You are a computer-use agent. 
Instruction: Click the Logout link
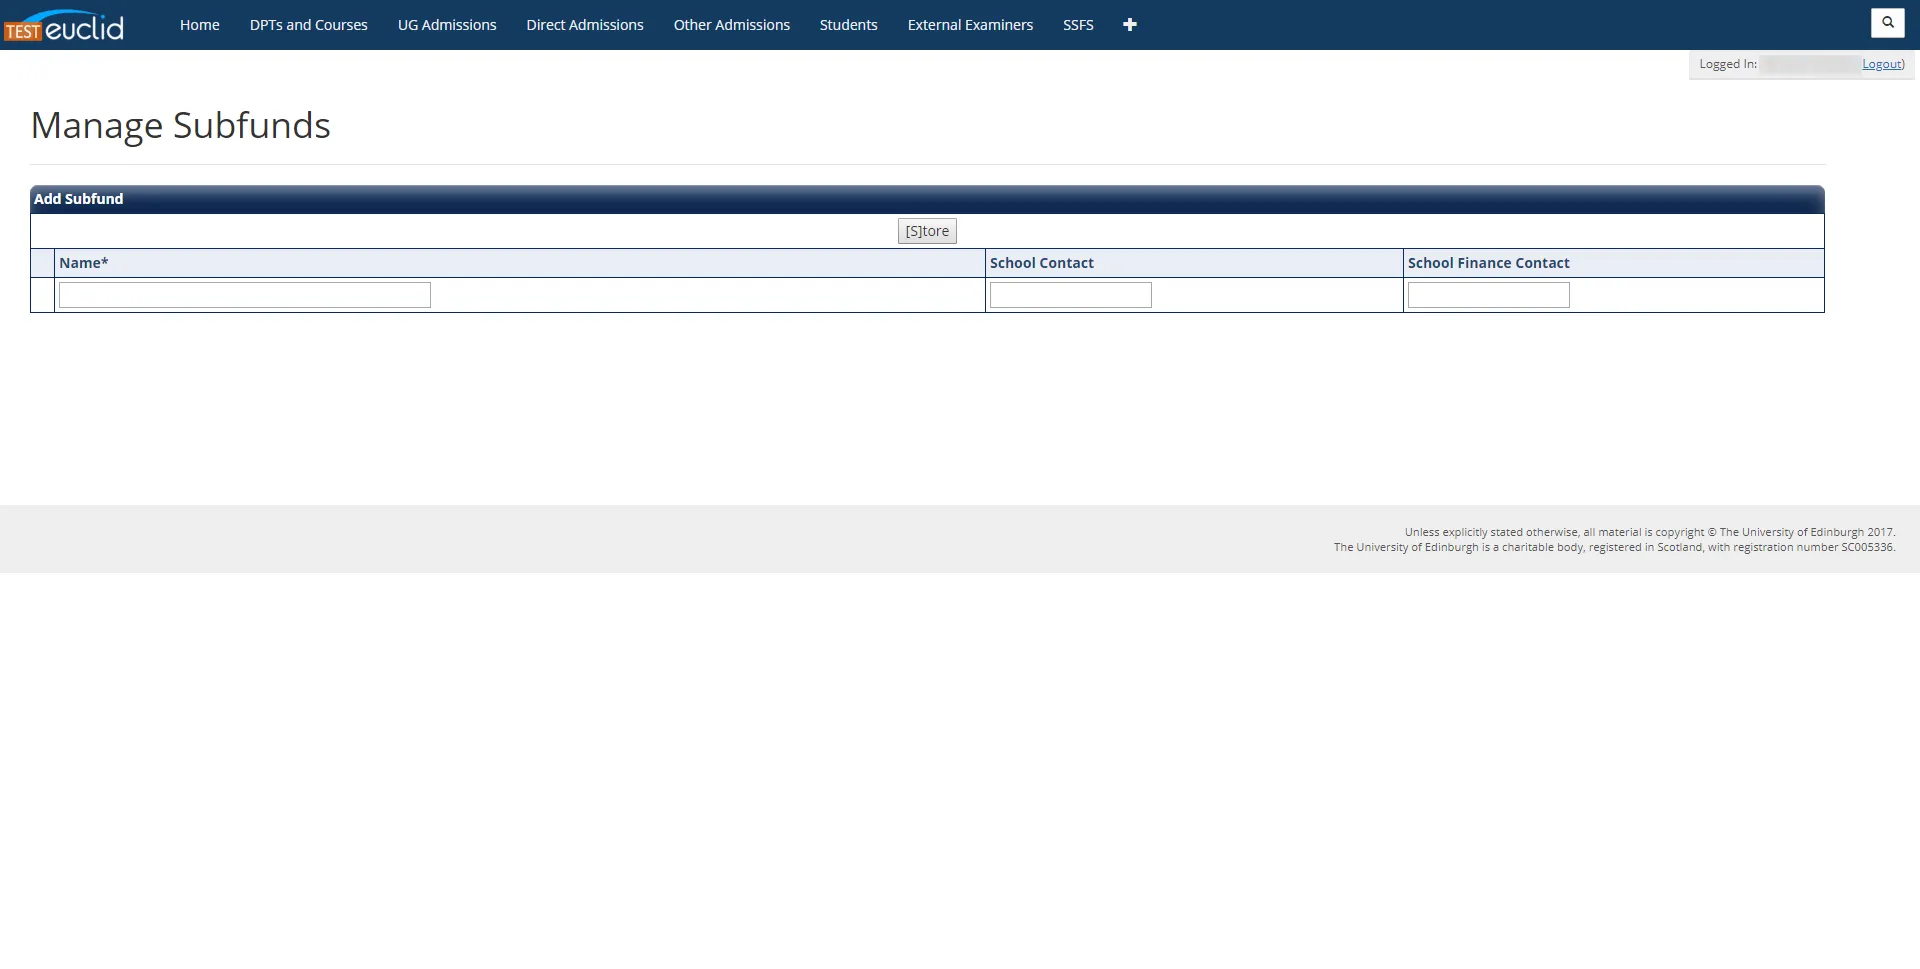1879,63
